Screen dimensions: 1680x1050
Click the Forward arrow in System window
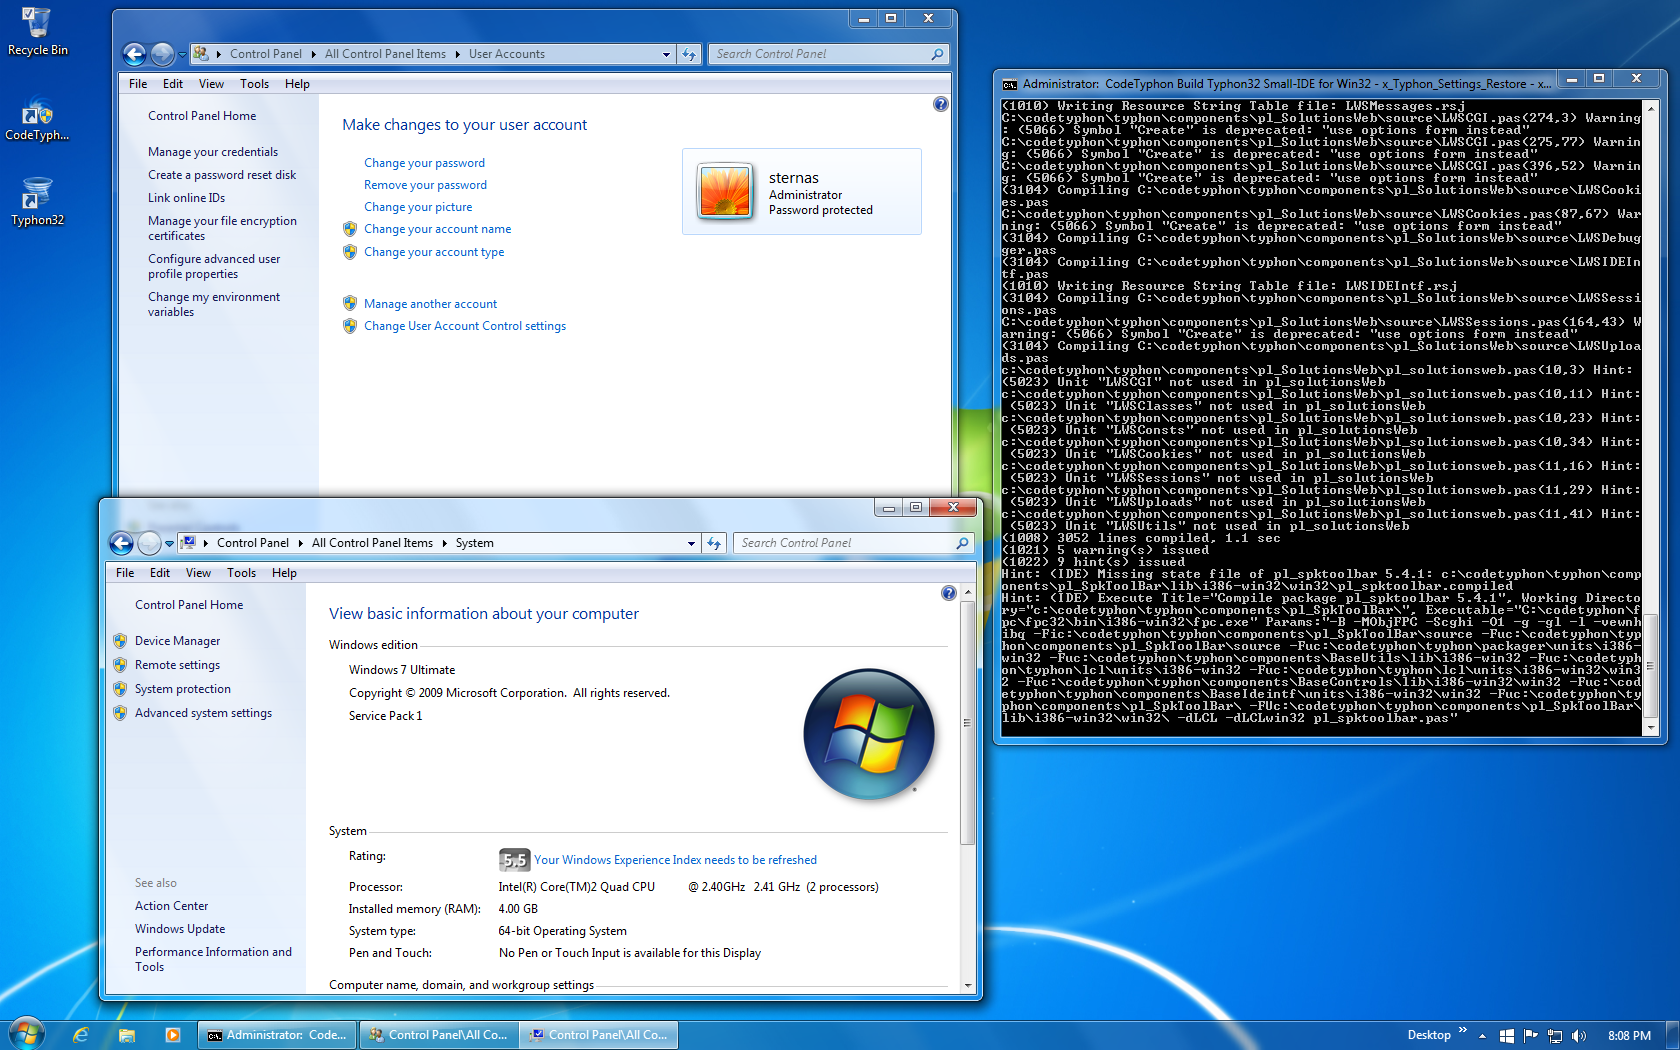click(x=149, y=543)
